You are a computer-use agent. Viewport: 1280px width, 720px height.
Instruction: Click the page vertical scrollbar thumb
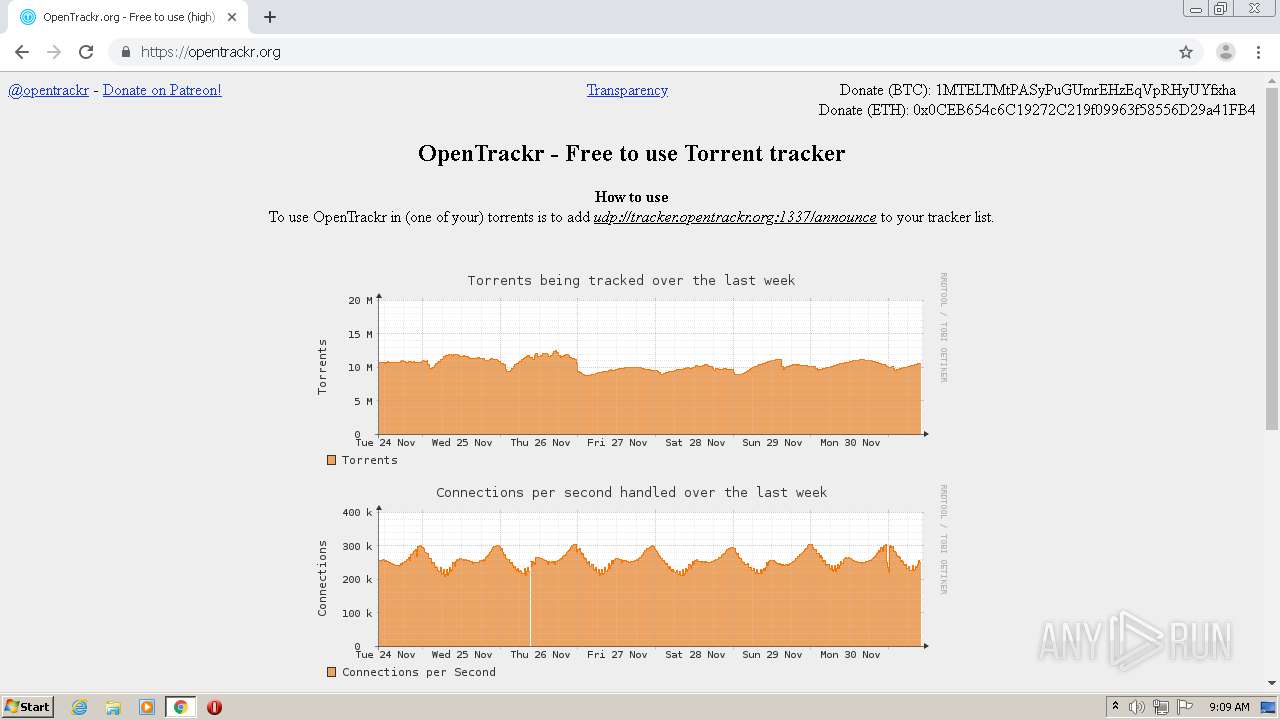click(1272, 260)
